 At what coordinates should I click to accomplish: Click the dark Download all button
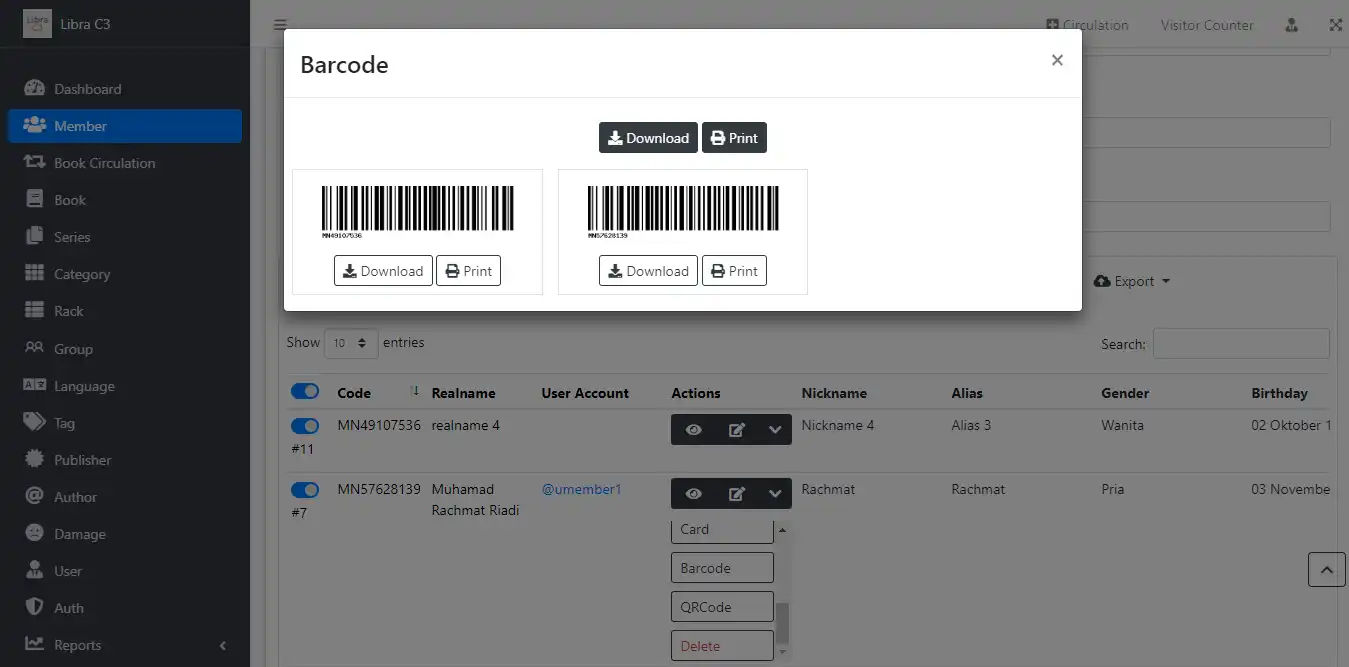(648, 138)
